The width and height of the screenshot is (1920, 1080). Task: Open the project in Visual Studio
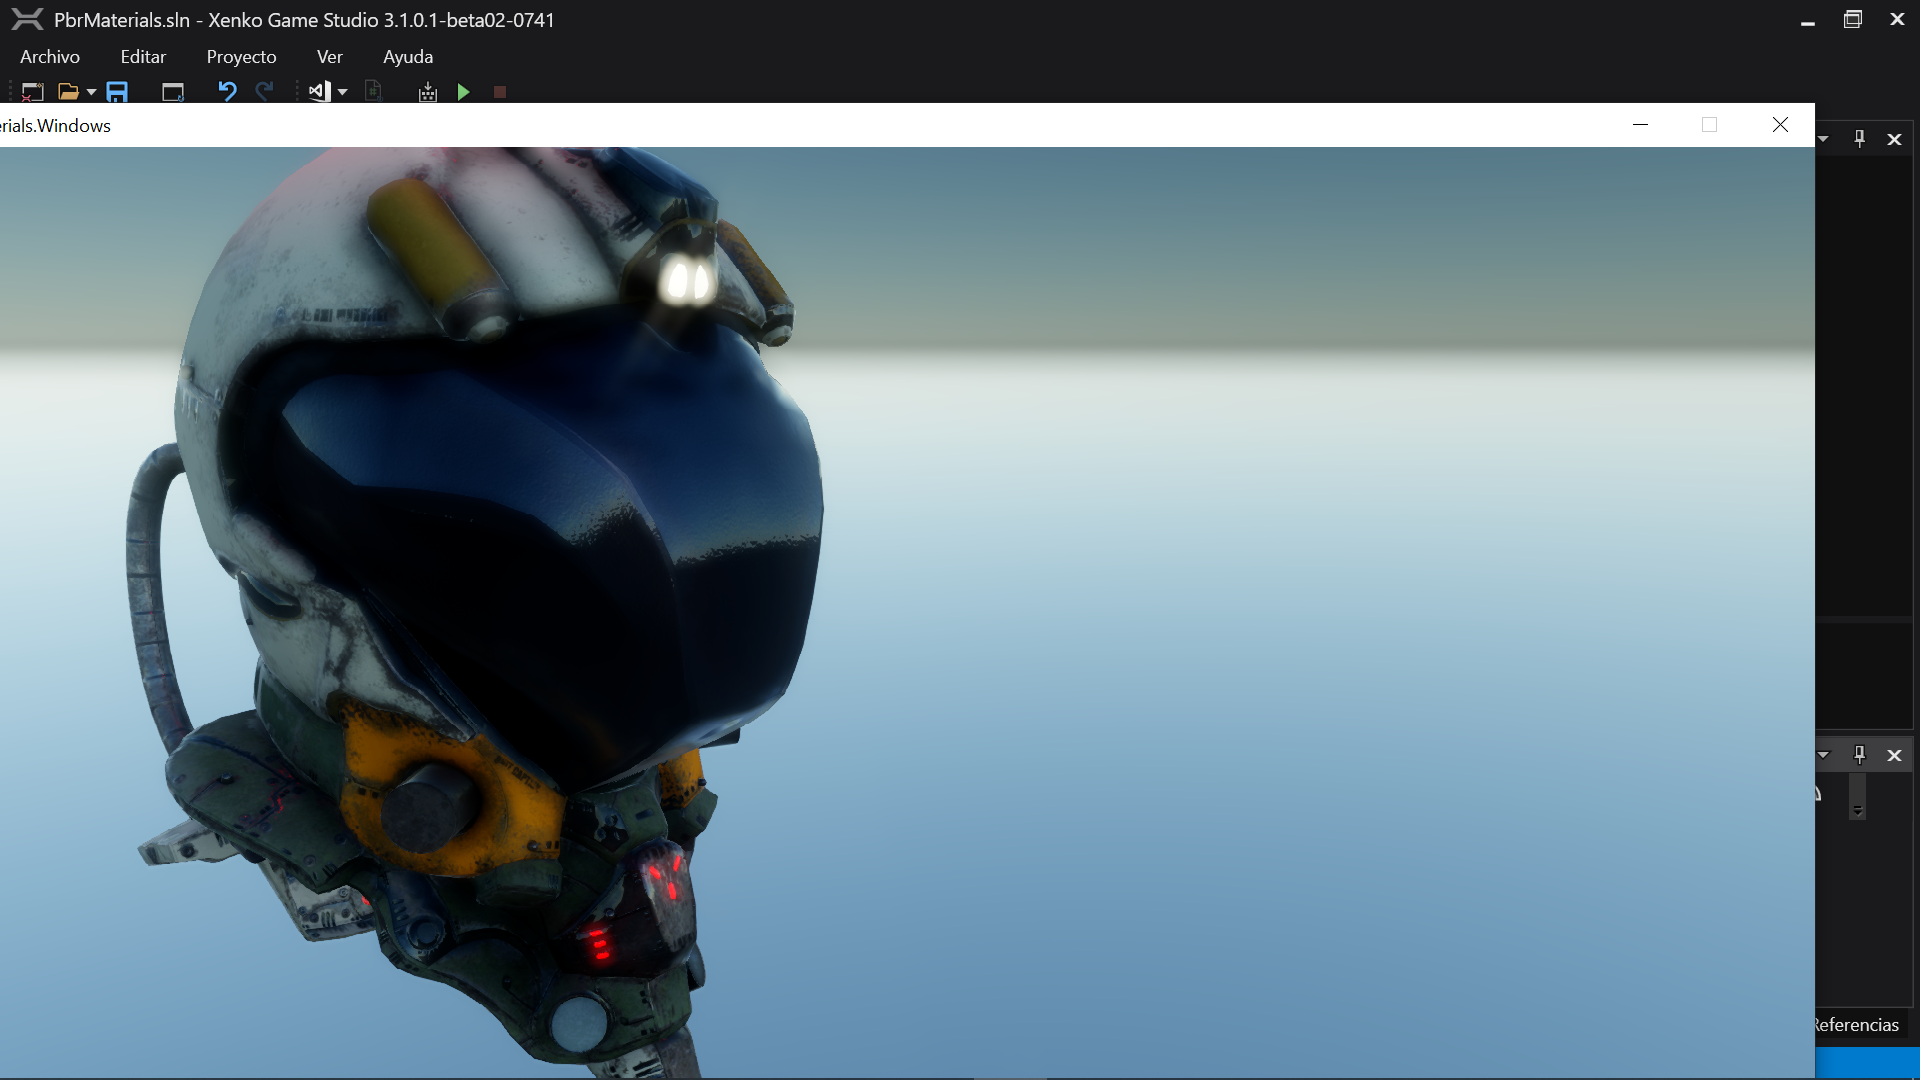pos(319,92)
